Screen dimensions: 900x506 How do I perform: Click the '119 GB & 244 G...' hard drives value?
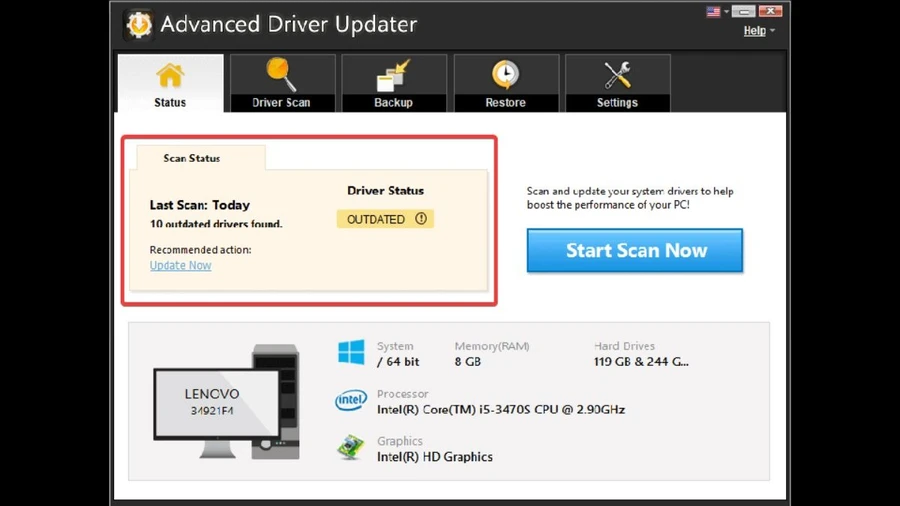click(x=641, y=362)
